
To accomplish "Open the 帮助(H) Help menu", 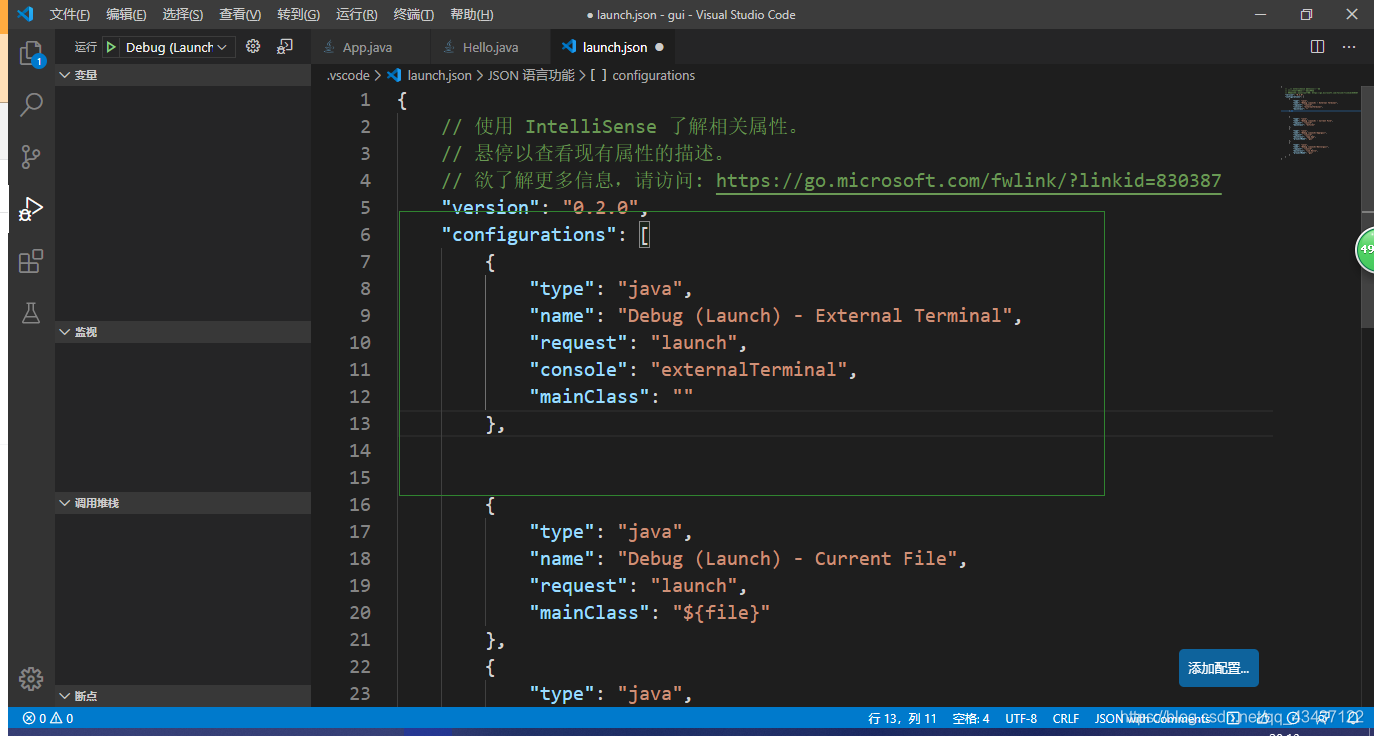I will (472, 15).
